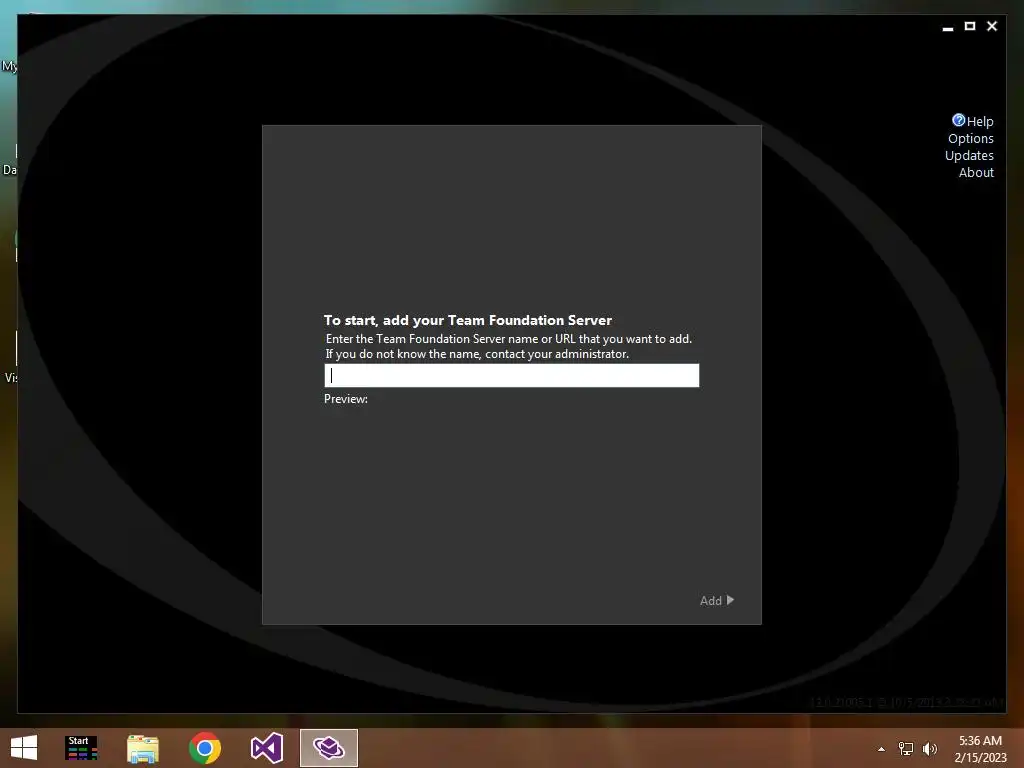1024x768 pixels.
Task: Open the About link
Action: [976, 172]
